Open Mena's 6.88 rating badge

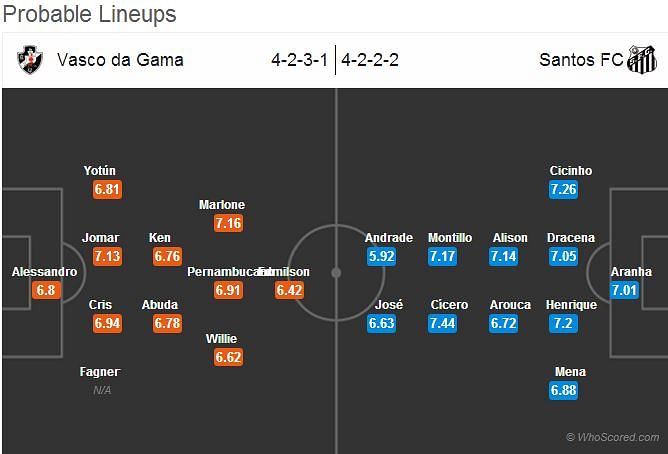click(563, 390)
